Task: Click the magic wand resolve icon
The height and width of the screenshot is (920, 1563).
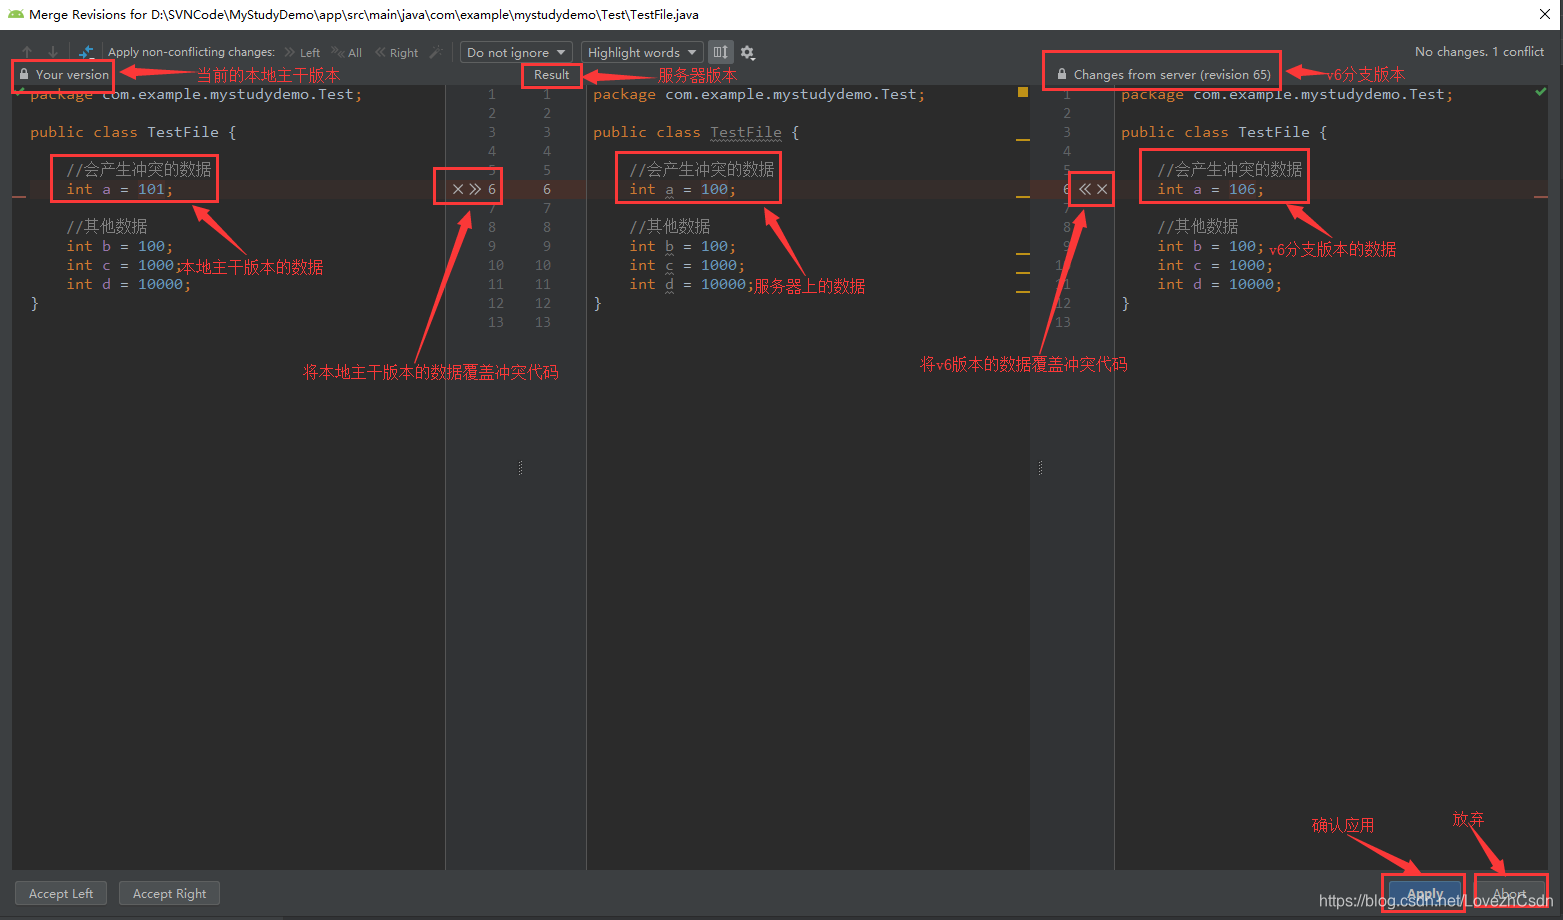Action: 436,52
